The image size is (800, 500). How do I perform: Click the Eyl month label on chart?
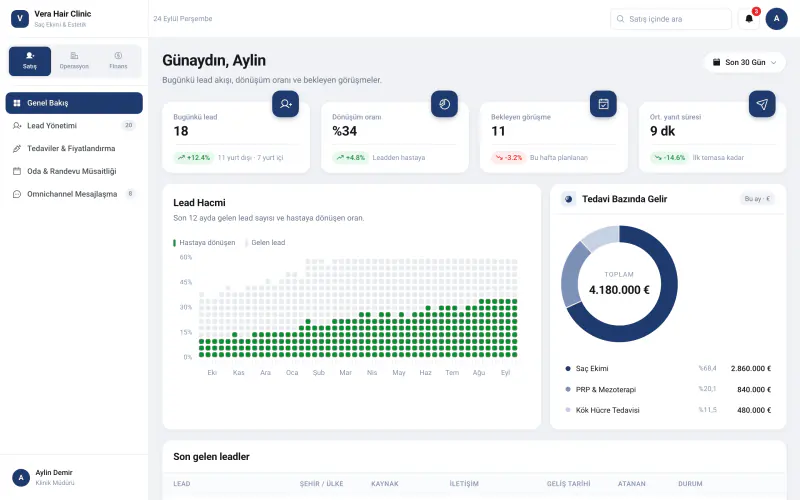tap(506, 373)
